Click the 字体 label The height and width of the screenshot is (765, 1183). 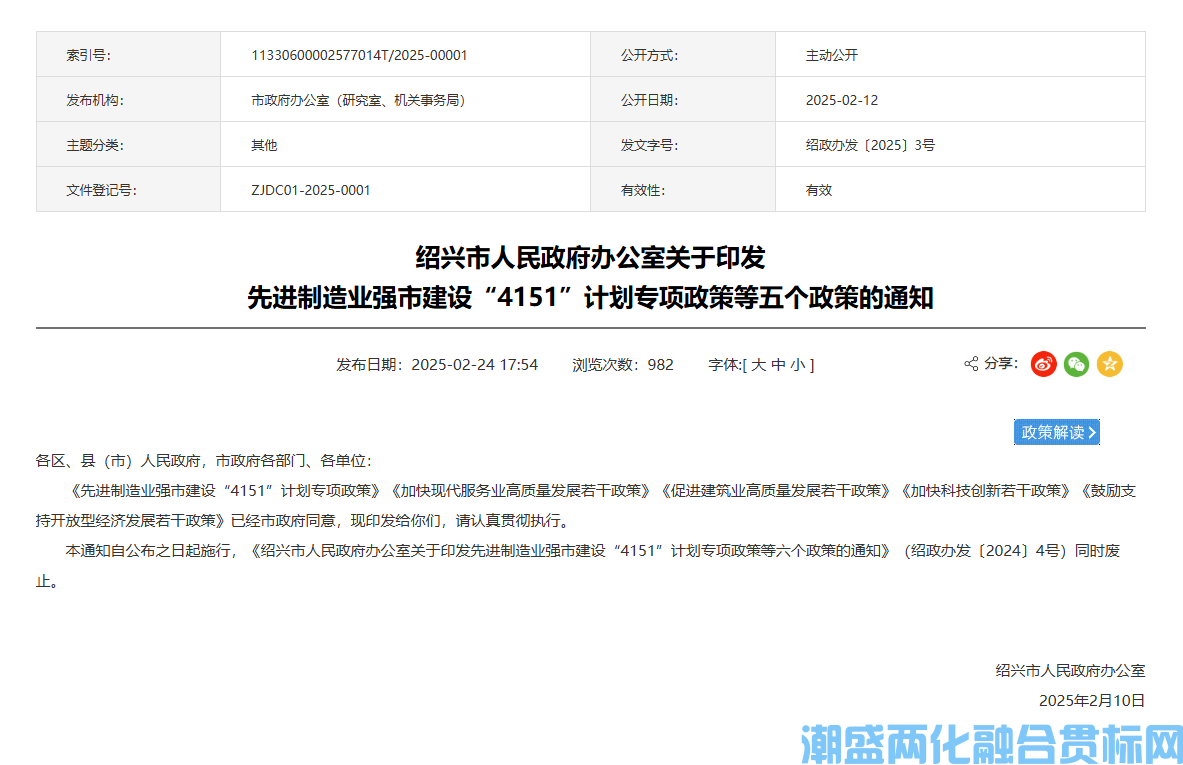tap(725, 365)
